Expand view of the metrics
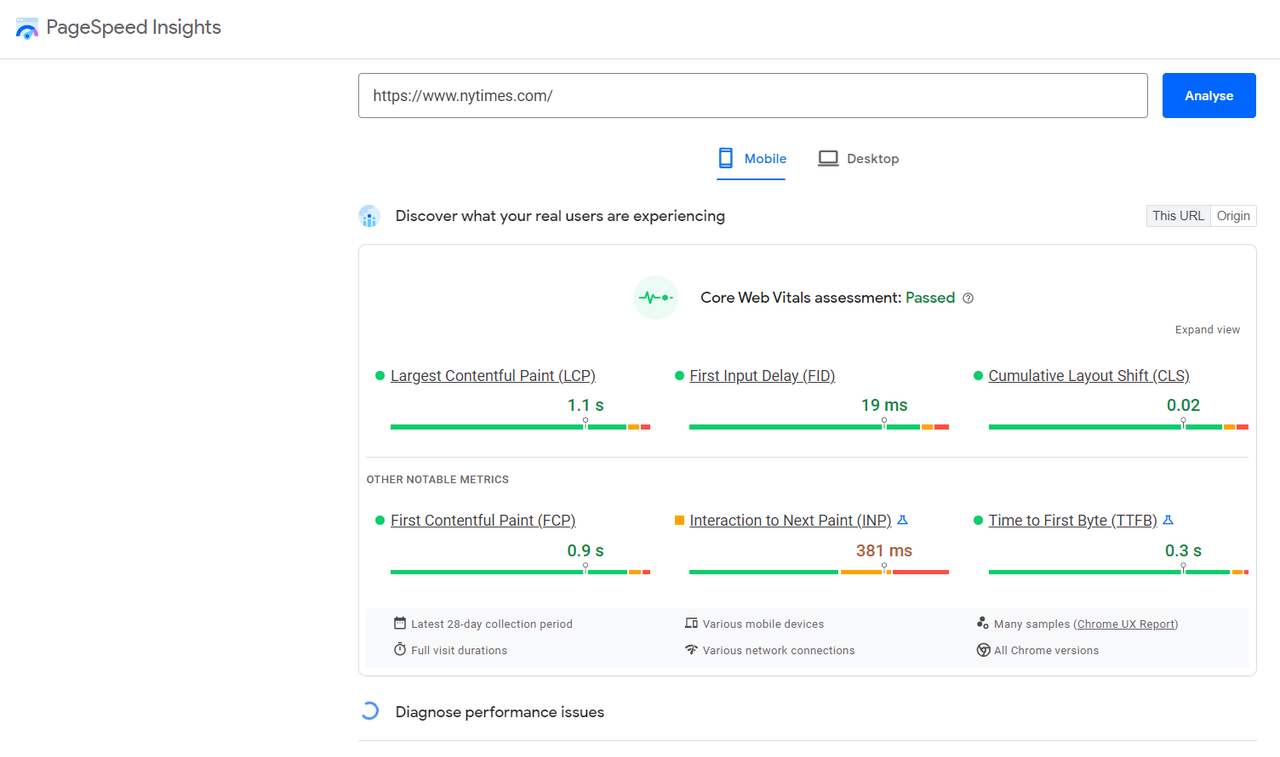The width and height of the screenshot is (1280, 757). [x=1207, y=330]
